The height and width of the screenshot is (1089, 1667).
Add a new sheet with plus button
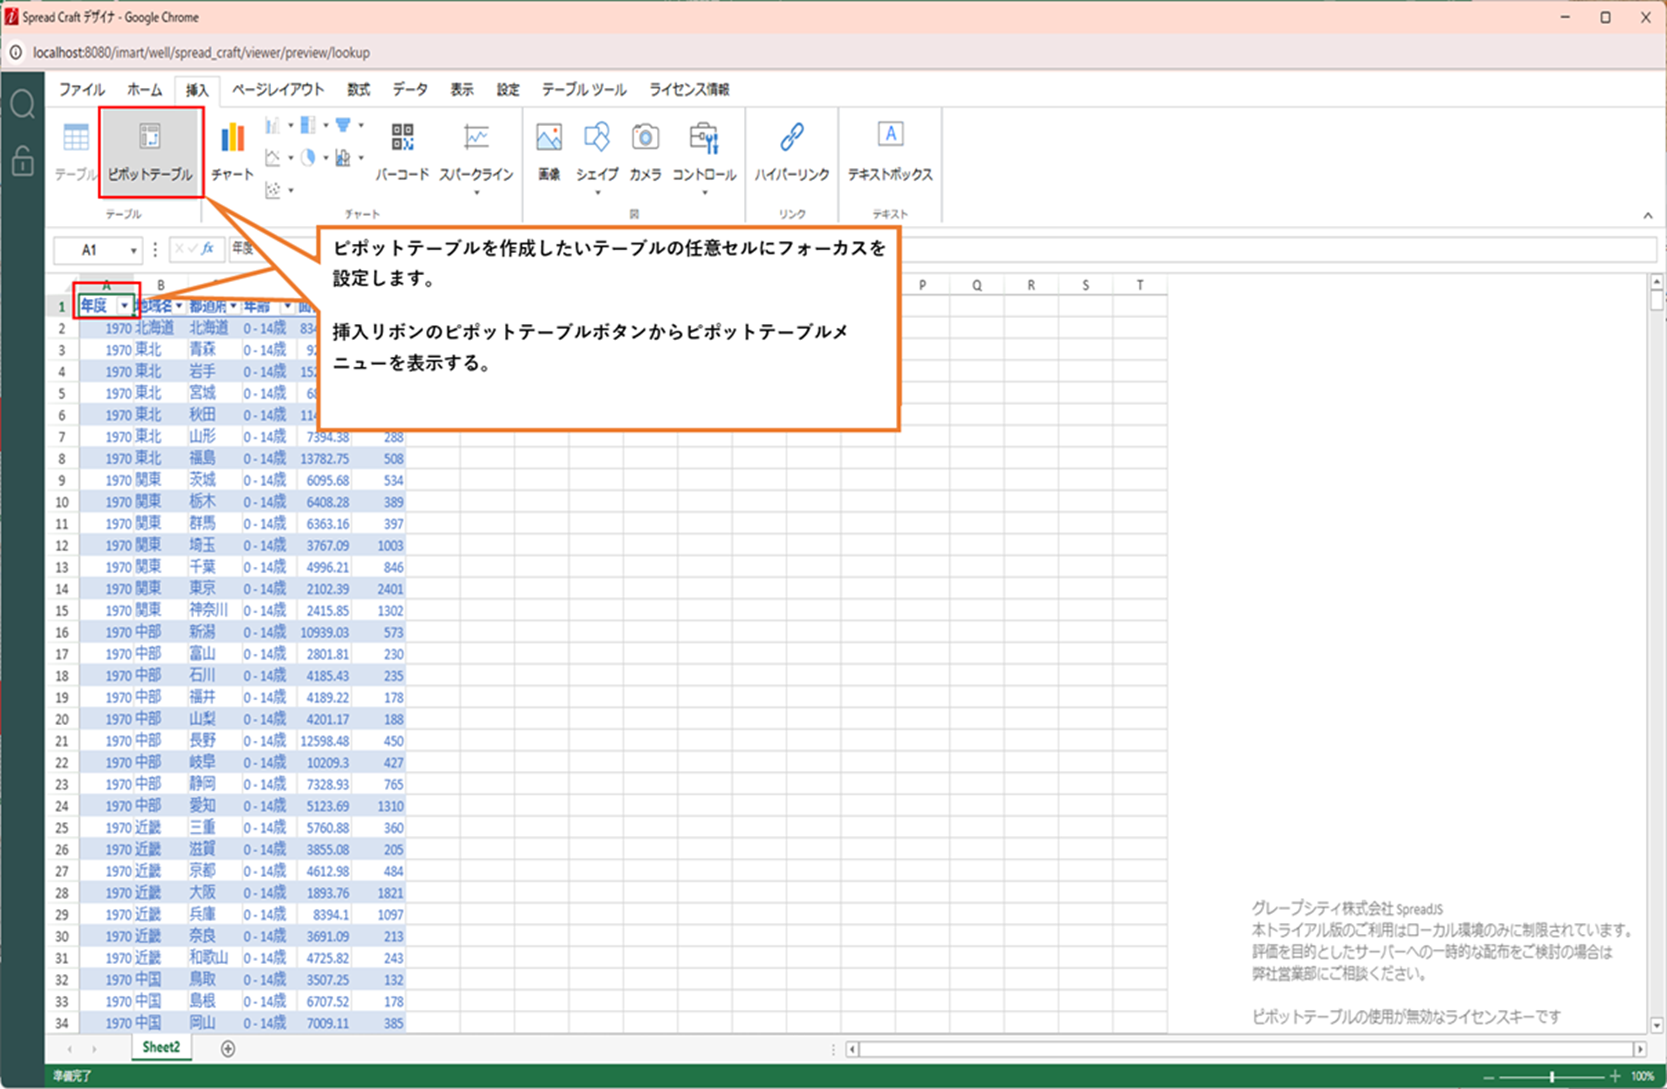pyautogui.click(x=228, y=1048)
